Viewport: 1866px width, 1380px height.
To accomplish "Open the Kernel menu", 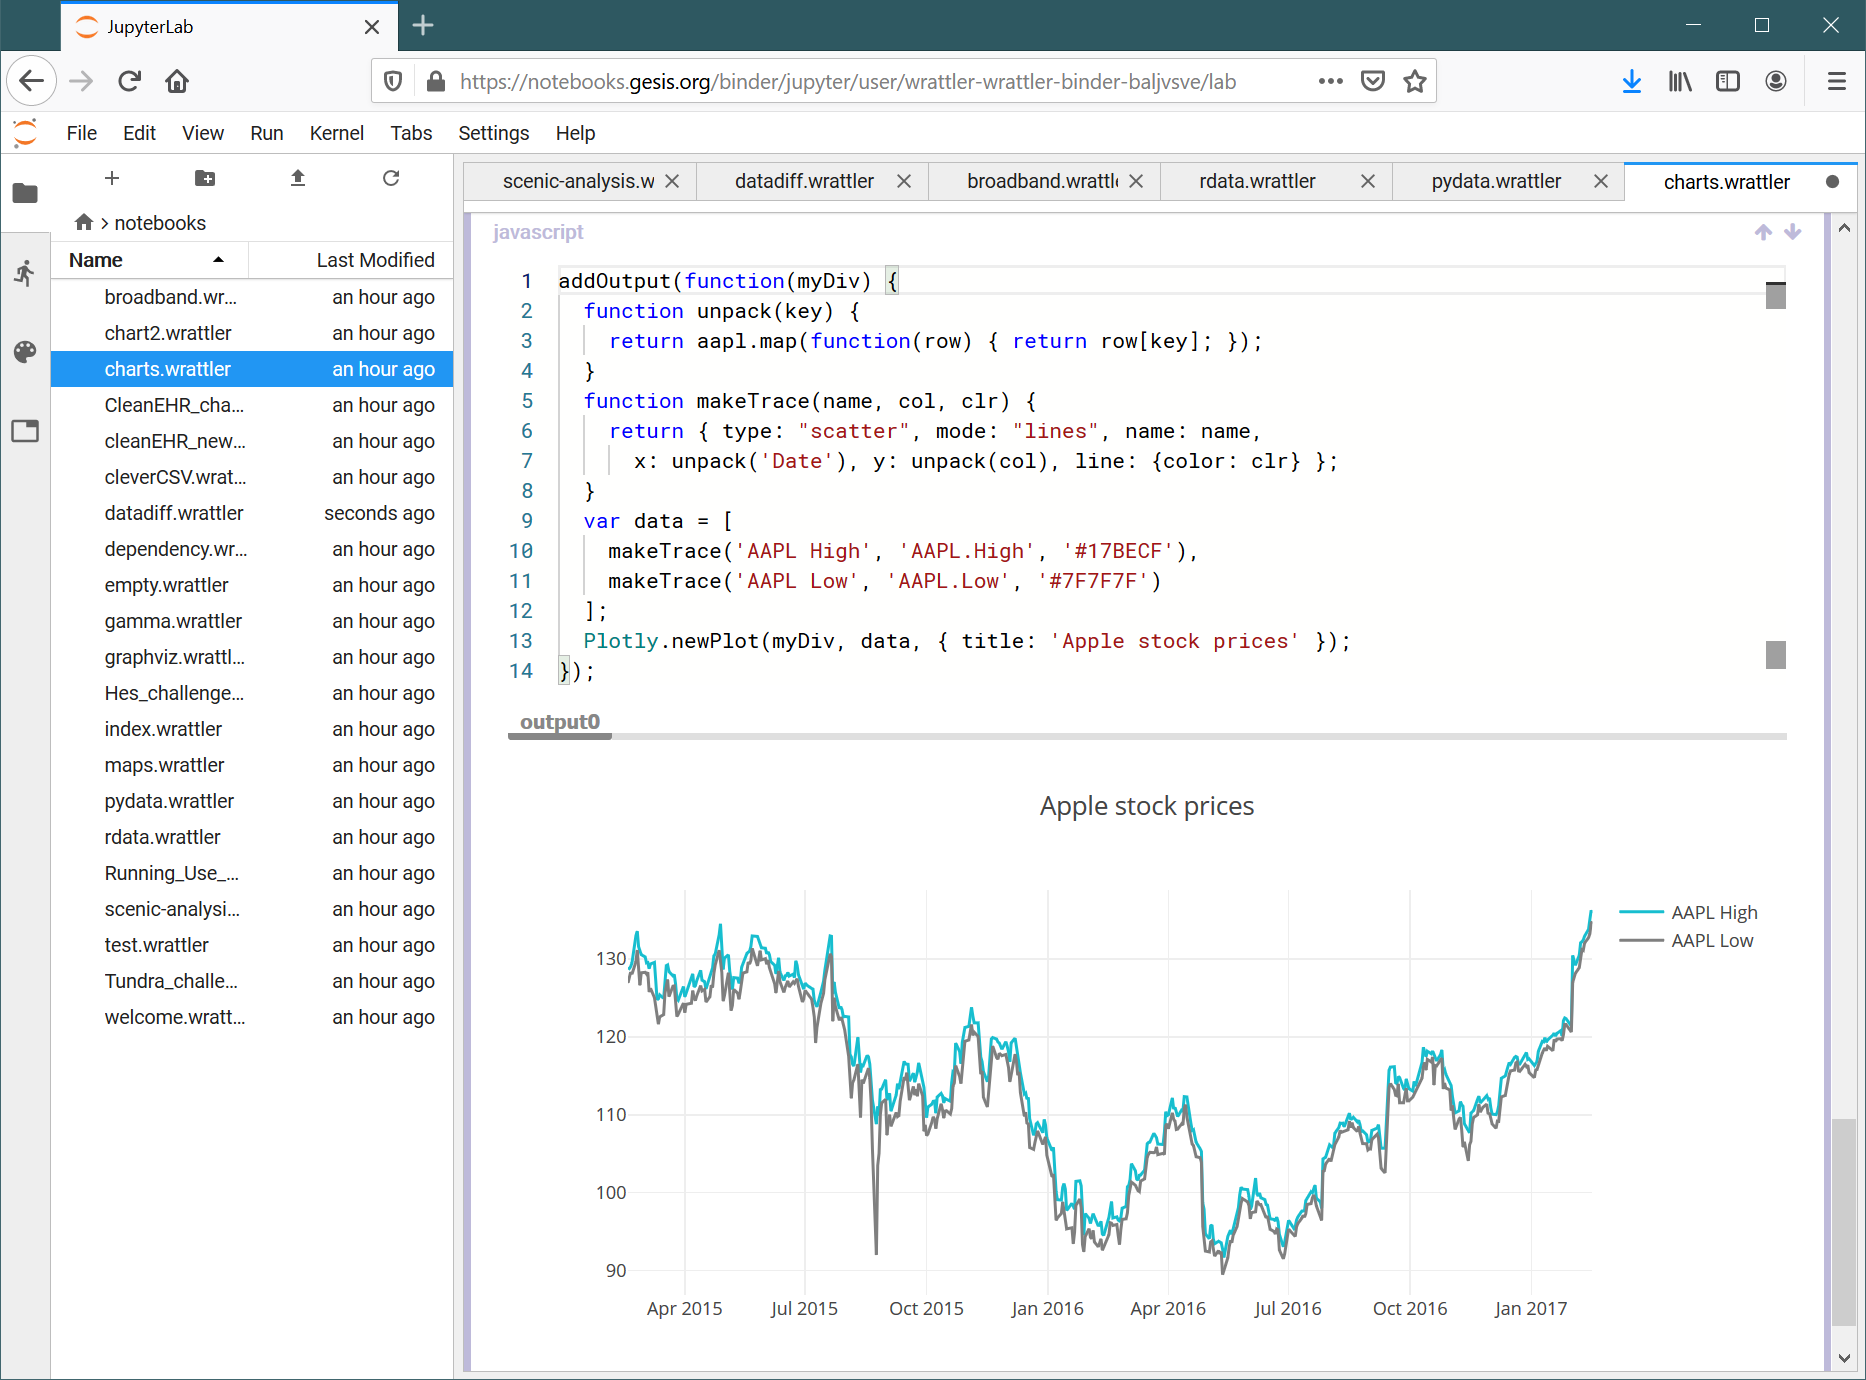I will coord(337,133).
